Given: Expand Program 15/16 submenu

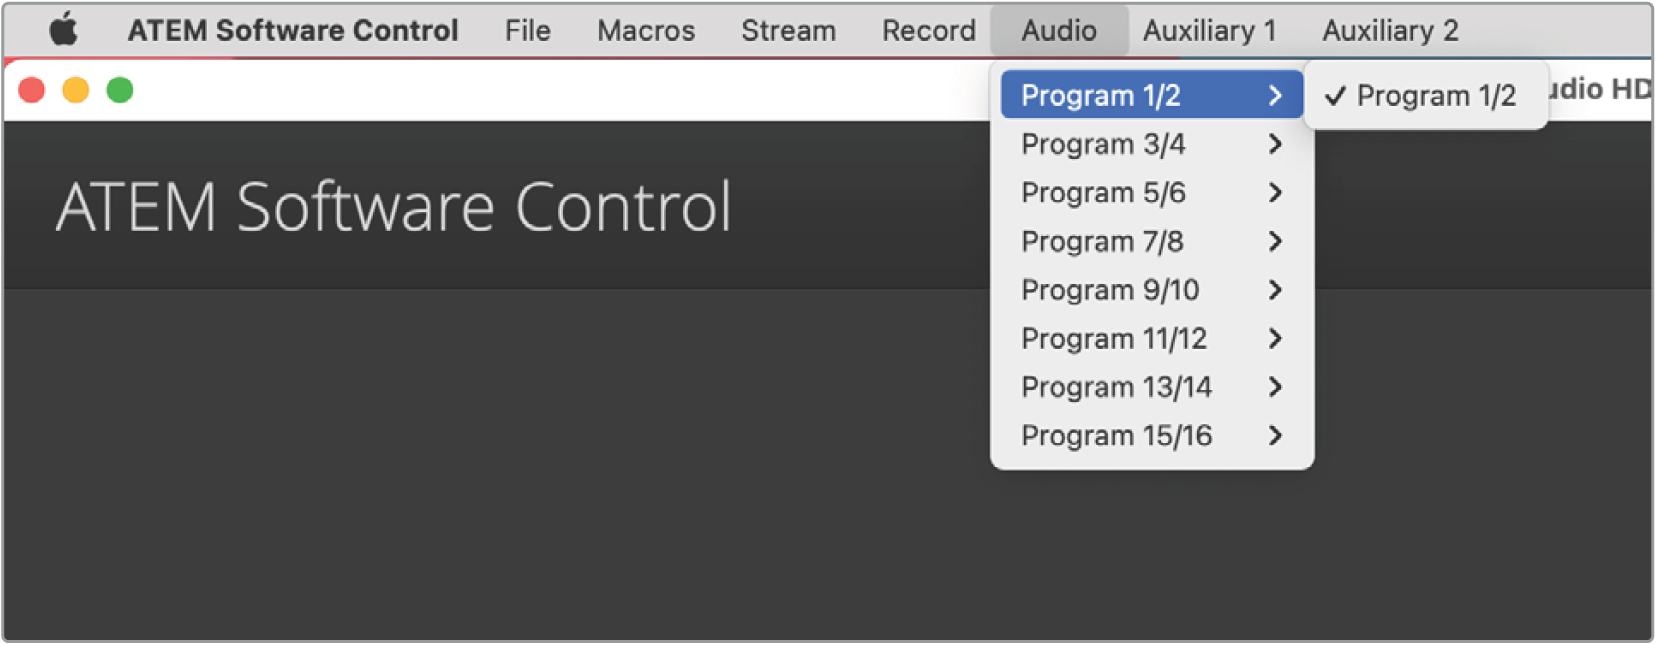Looking at the screenshot, I should tap(1152, 435).
